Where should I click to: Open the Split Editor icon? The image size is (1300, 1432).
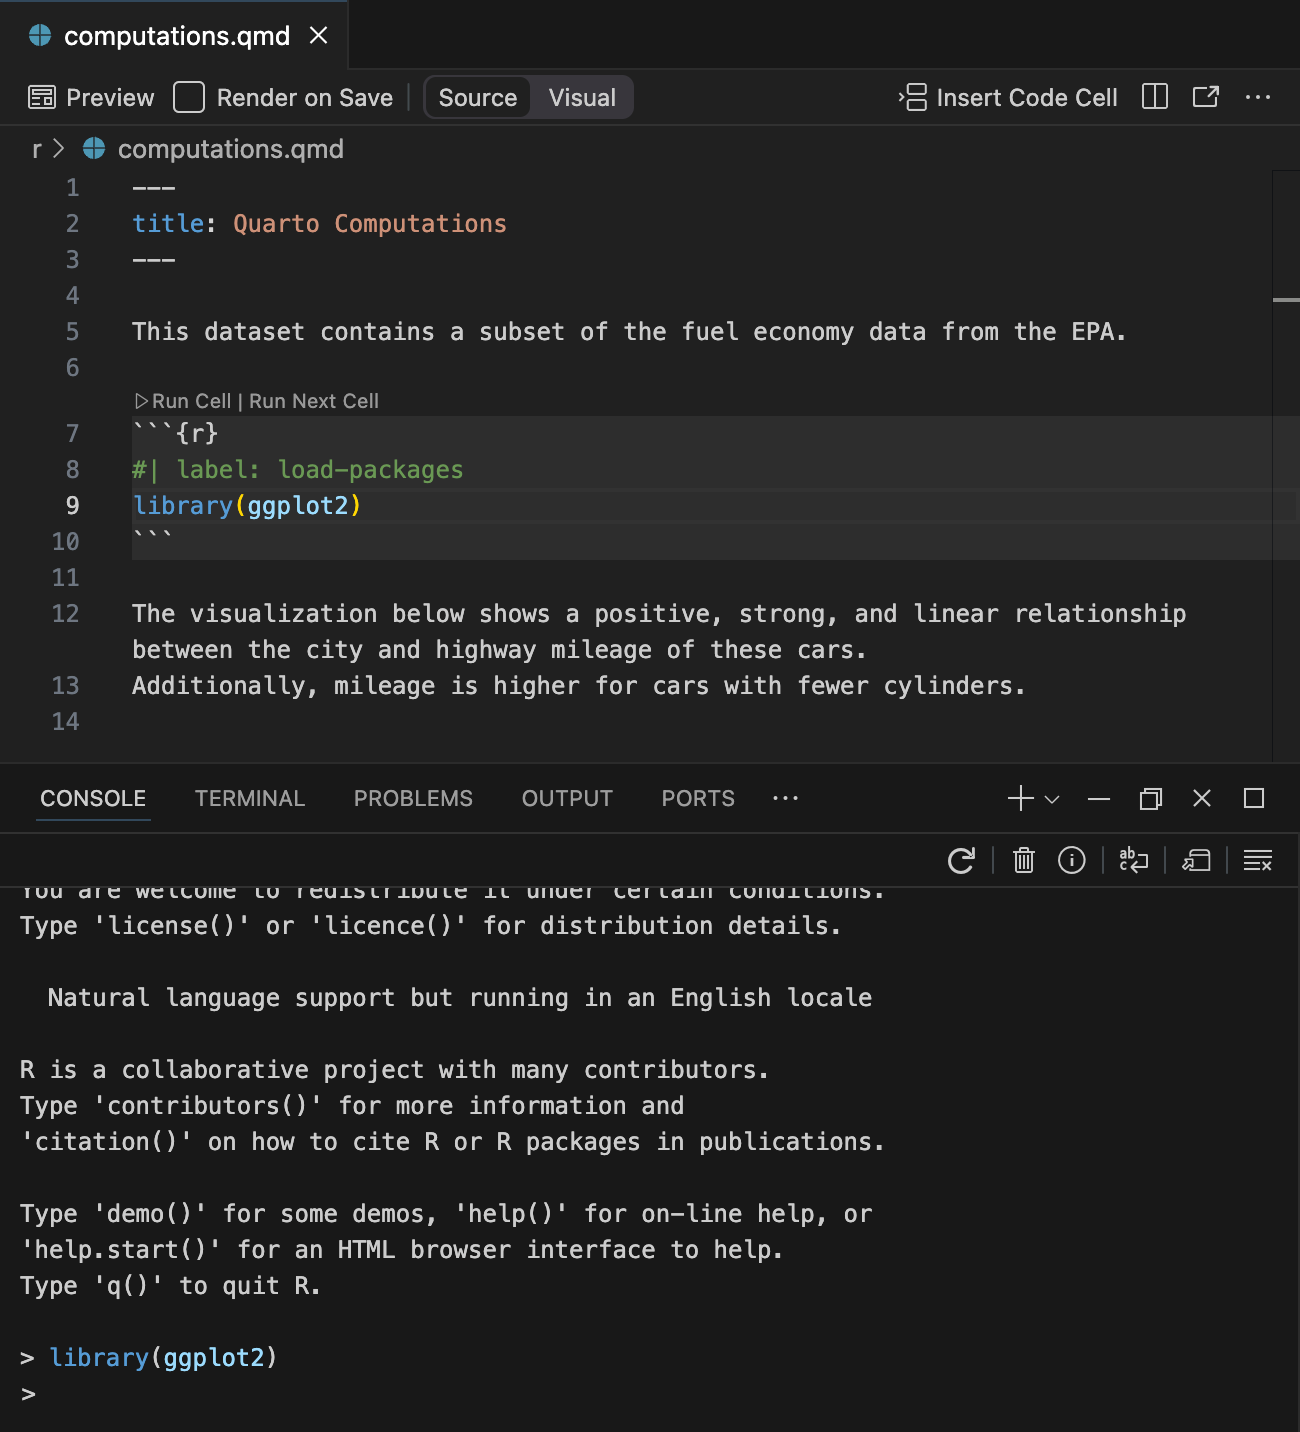(1154, 97)
